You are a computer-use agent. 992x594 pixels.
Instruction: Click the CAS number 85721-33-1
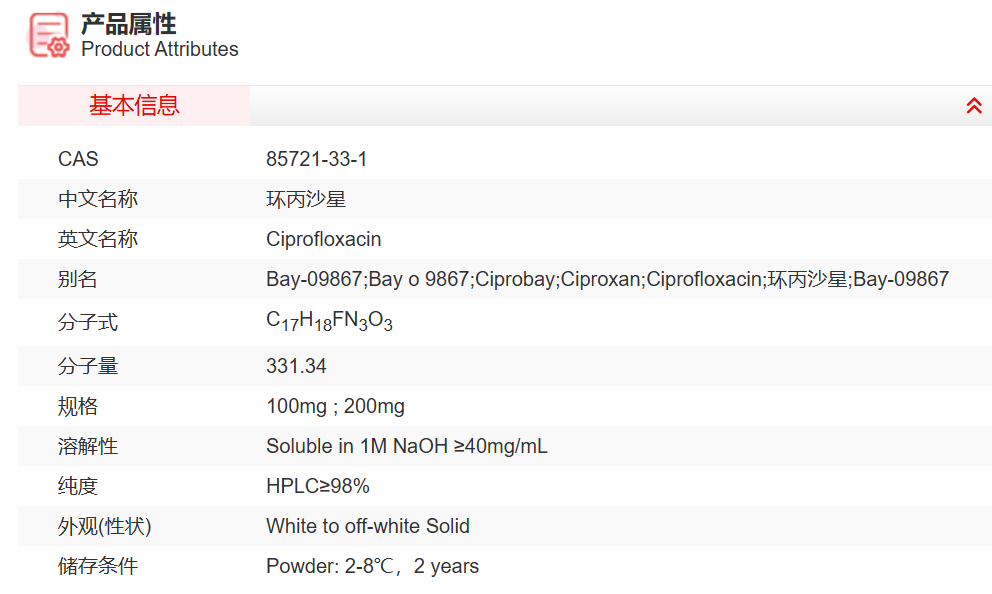[x=317, y=159]
